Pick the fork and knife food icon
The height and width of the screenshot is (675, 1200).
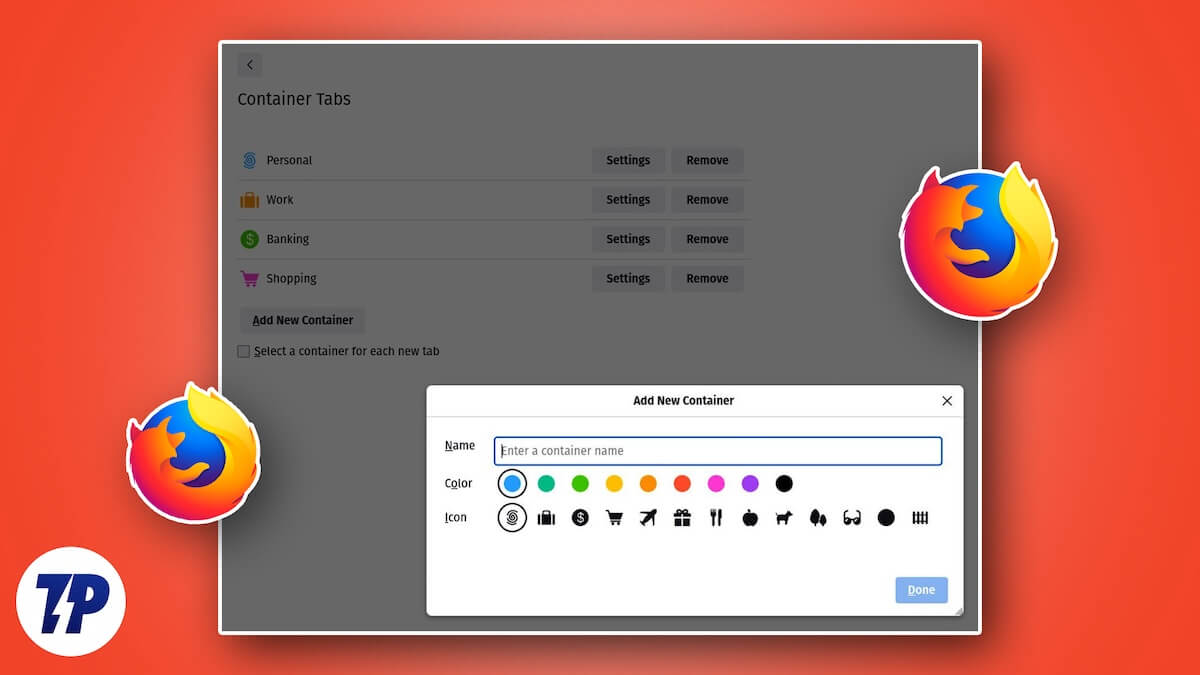click(716, 517)
